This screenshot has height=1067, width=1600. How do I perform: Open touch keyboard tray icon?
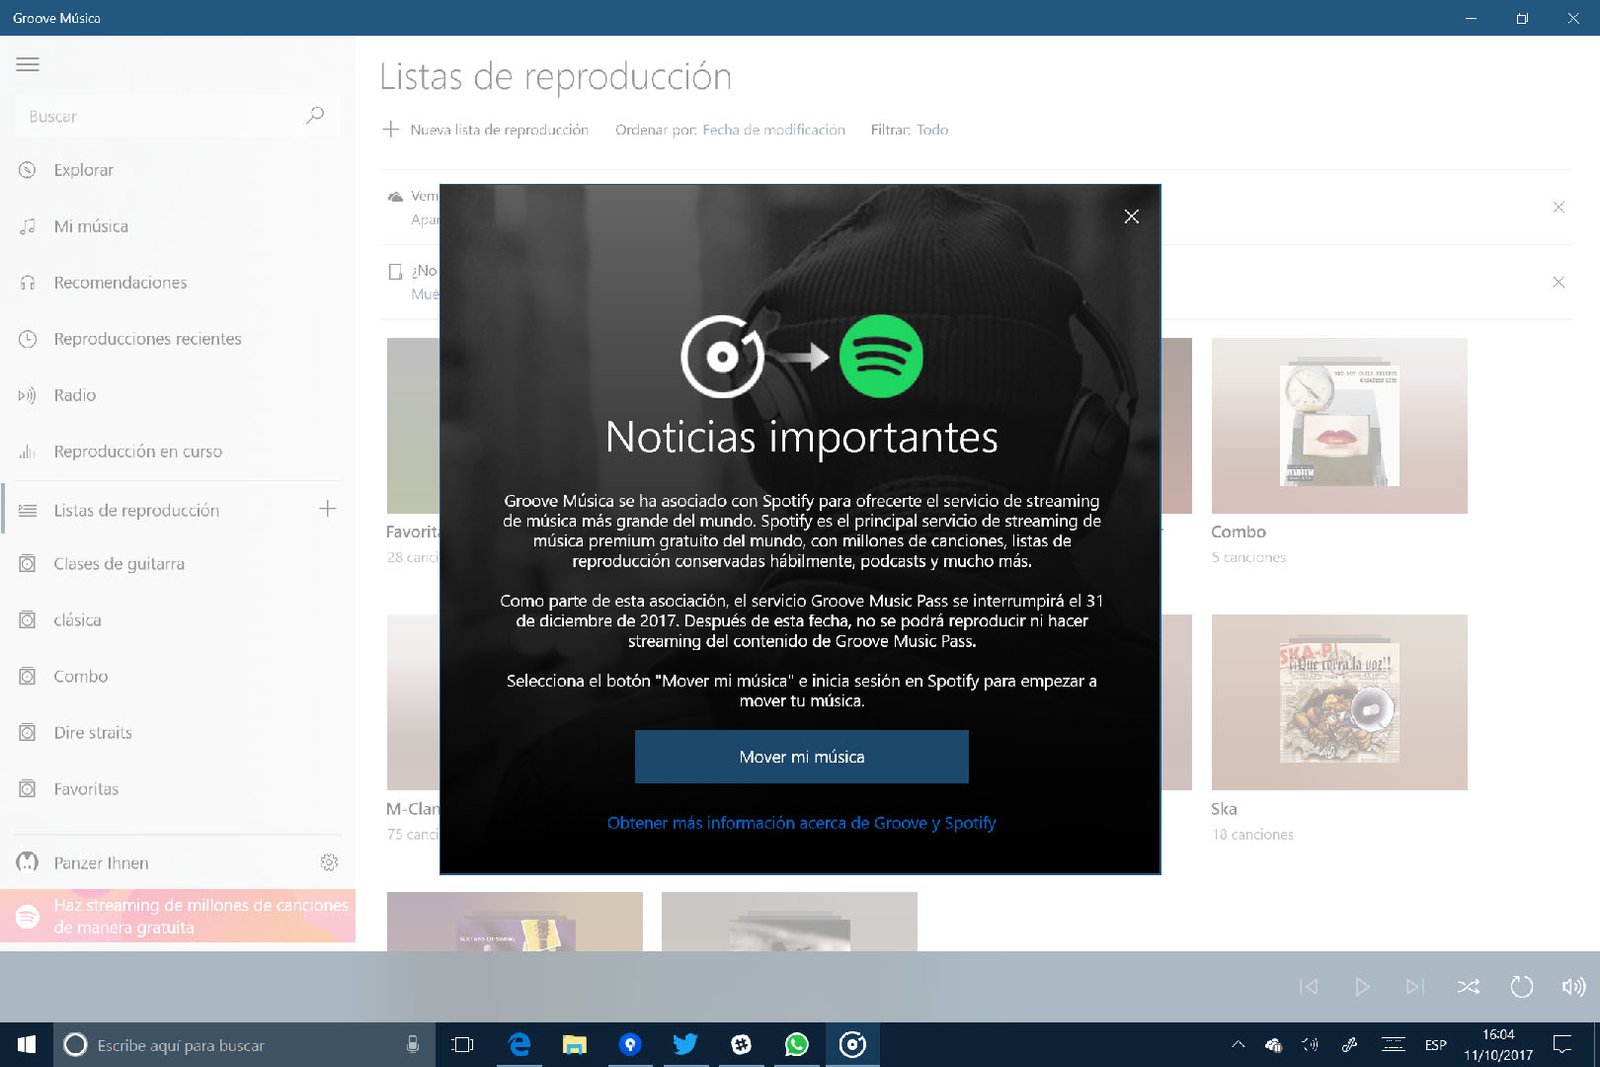click(1393, 1045)
